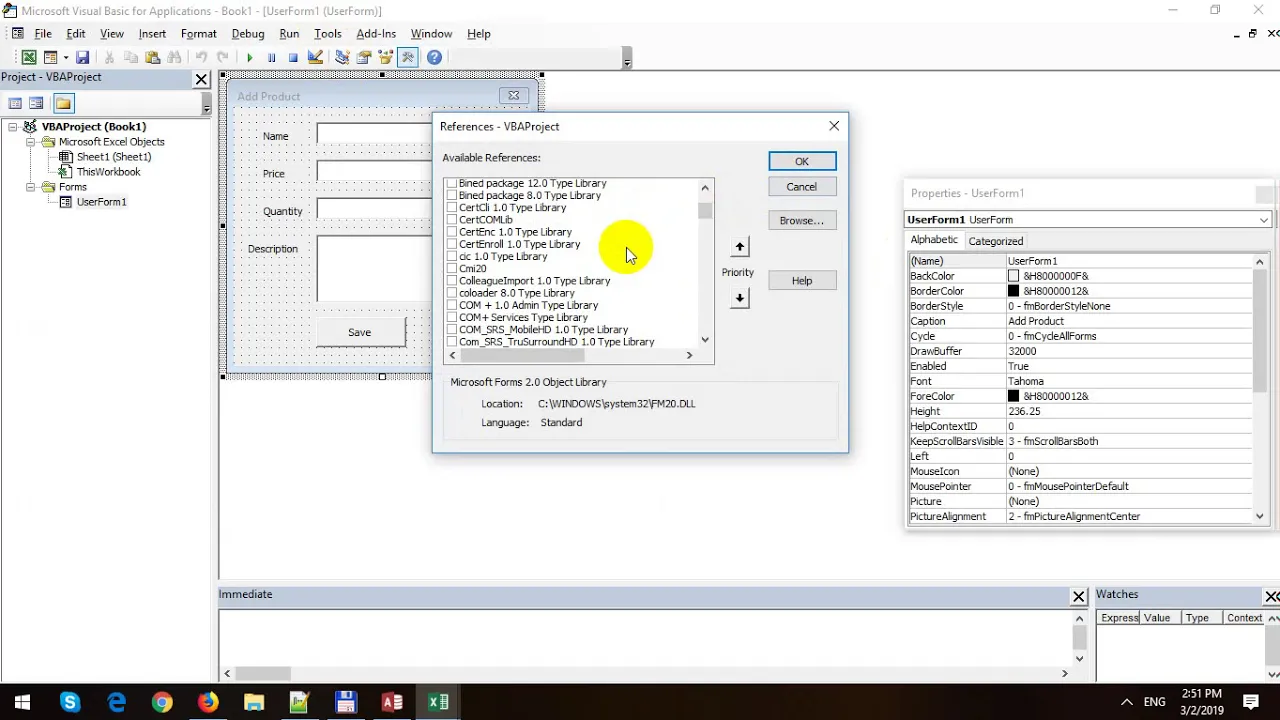Image resolution: width=1280 pixels, height=720 pixels.
Task: Check Cmi20 reference box
Action: click(x=452, y=268)
